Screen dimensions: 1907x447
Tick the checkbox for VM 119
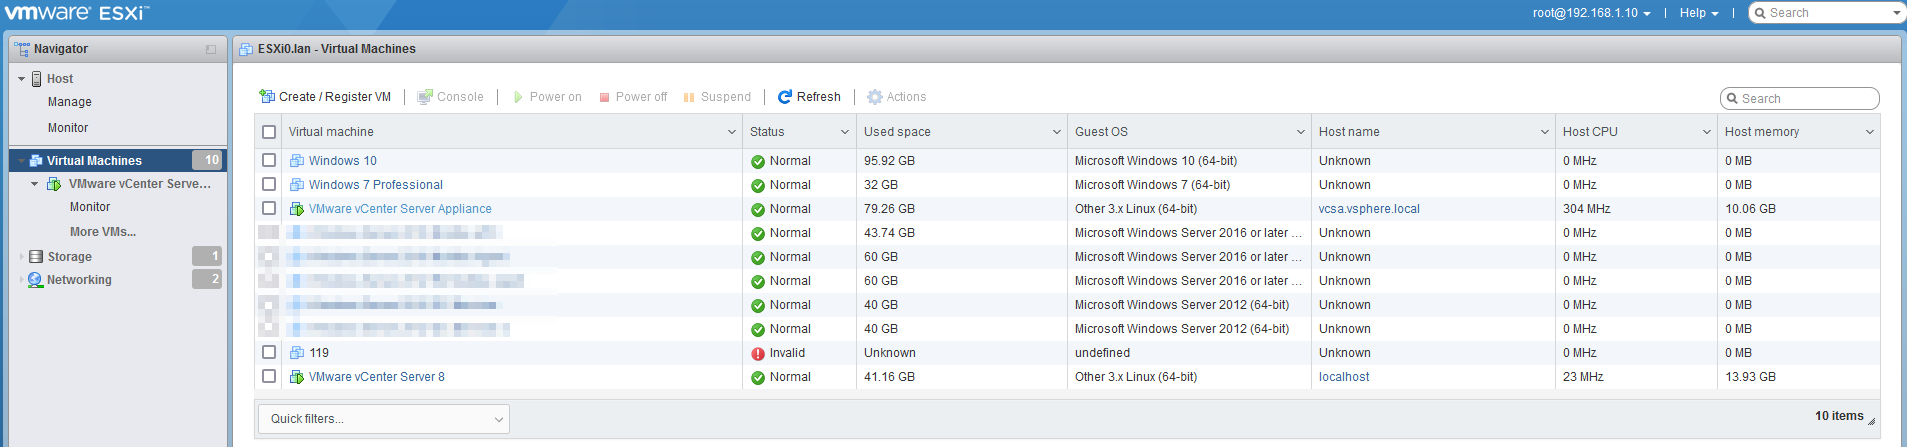[269, 352]
